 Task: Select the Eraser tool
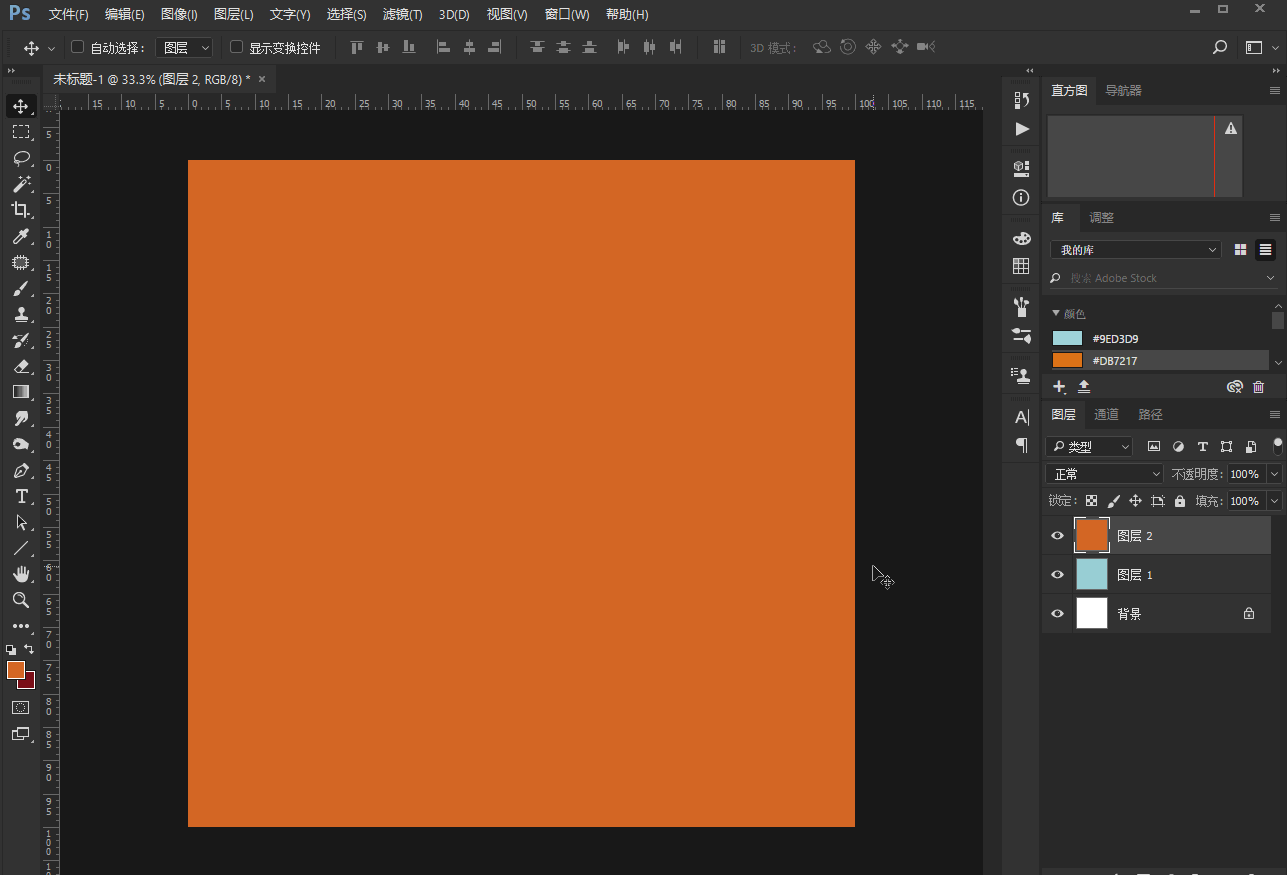(x=20, y=366)
